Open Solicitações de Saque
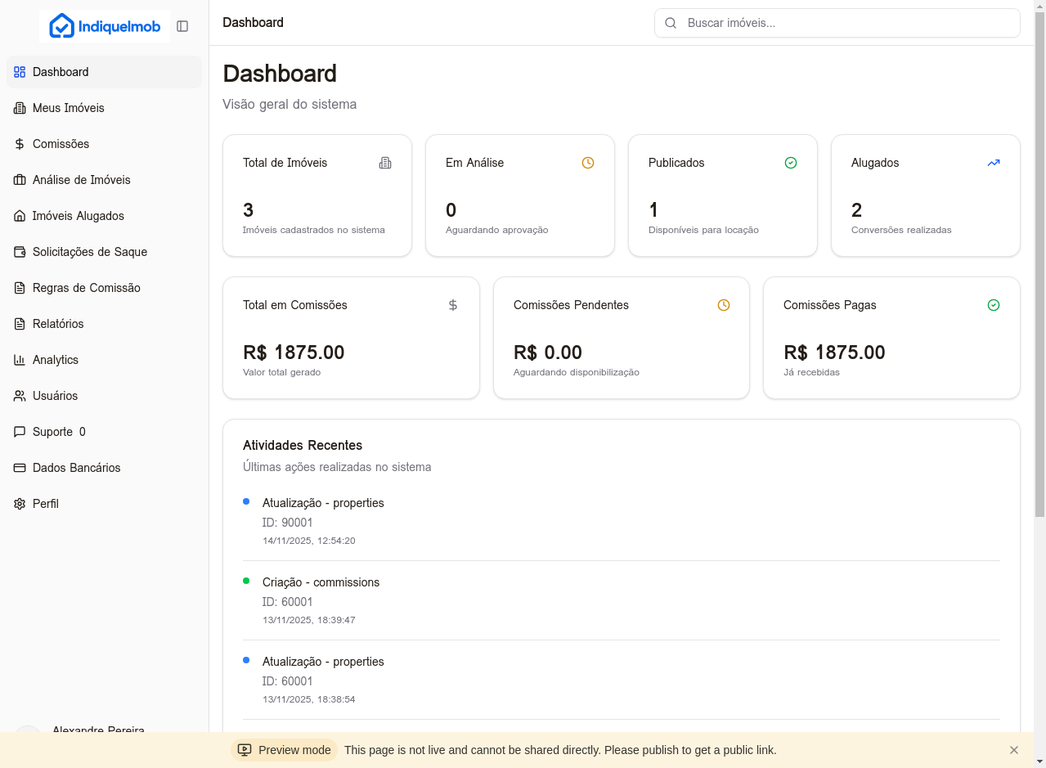The height and width of the screenshot is (768, 1046). pyautogui.click(x=89, y=251)
